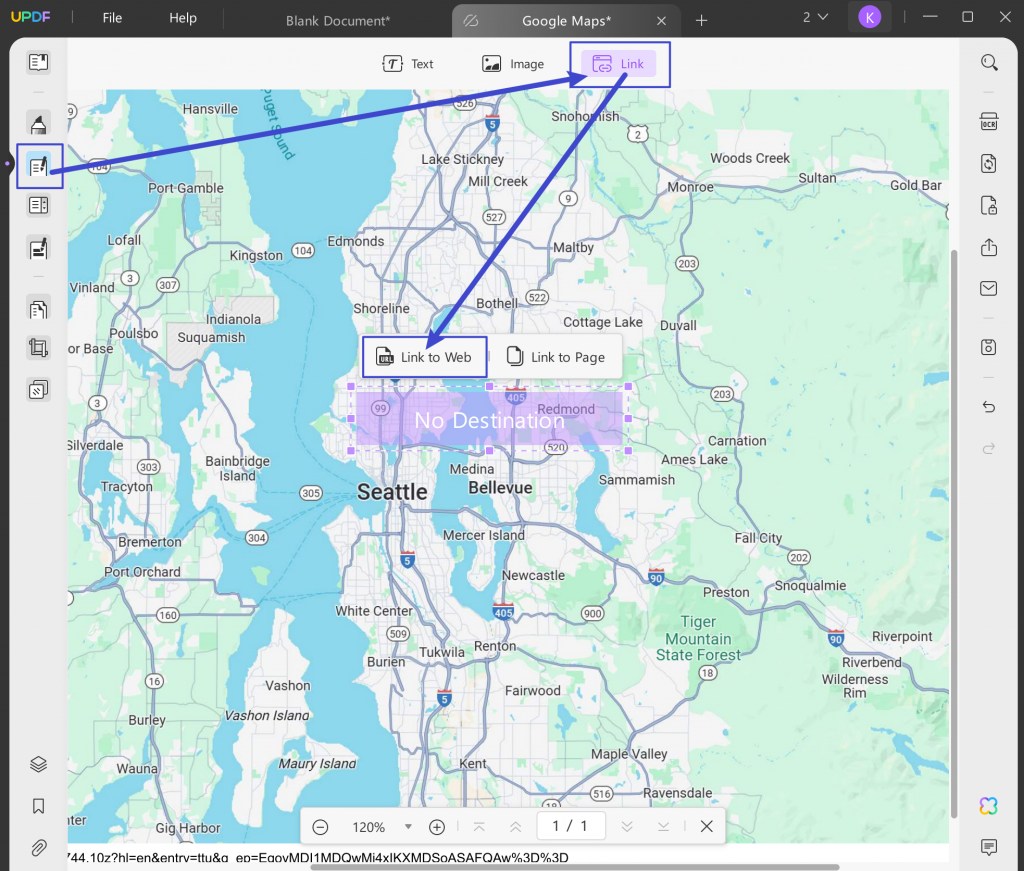This screenshot has height=871, width=1024.
Task: Choose Link to Web
Action: click(x=424, y=356)
